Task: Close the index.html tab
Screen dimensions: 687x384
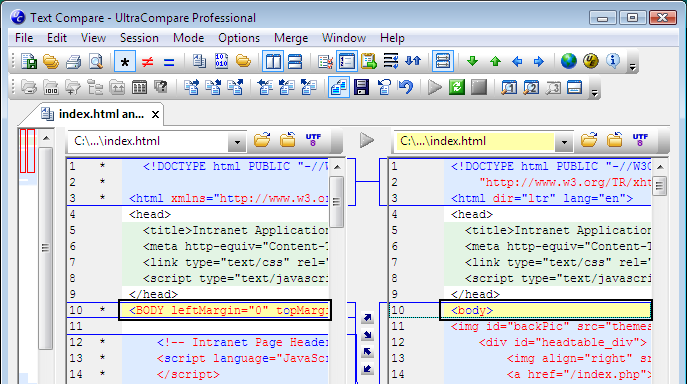Action: tap(155, 115)
